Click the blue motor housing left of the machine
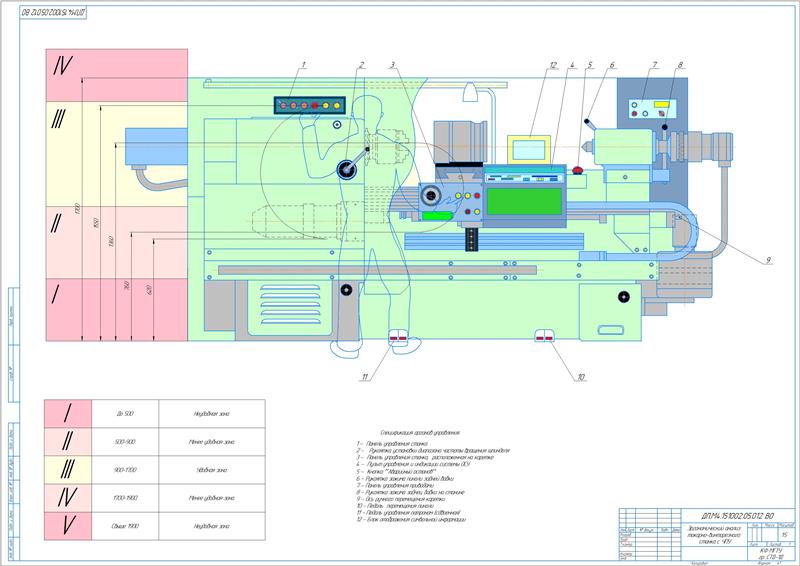 156,146
